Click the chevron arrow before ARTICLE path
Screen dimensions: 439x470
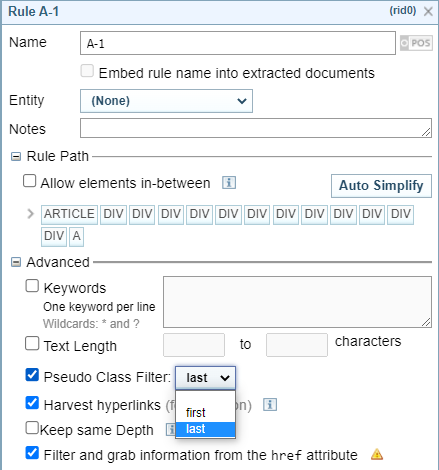click(30, 214)
